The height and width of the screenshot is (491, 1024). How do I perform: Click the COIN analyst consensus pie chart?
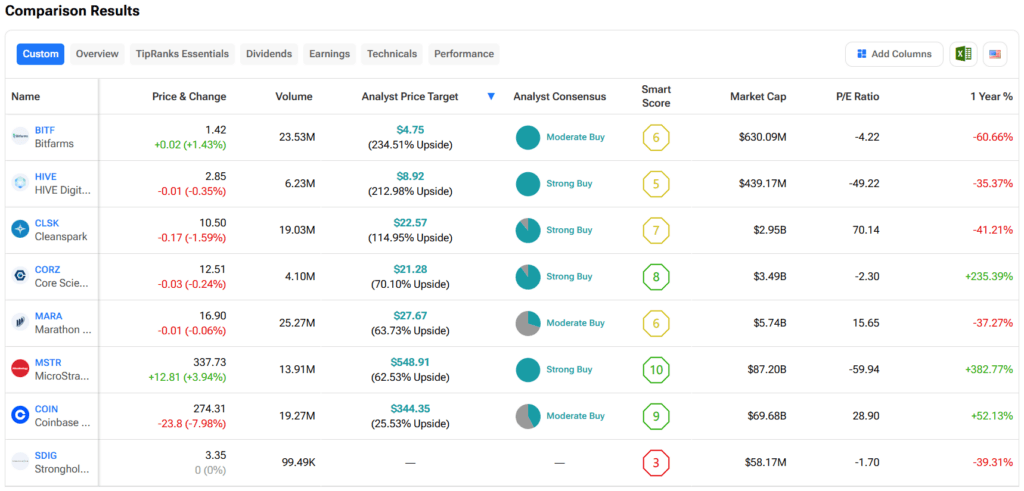pos(528,416)
